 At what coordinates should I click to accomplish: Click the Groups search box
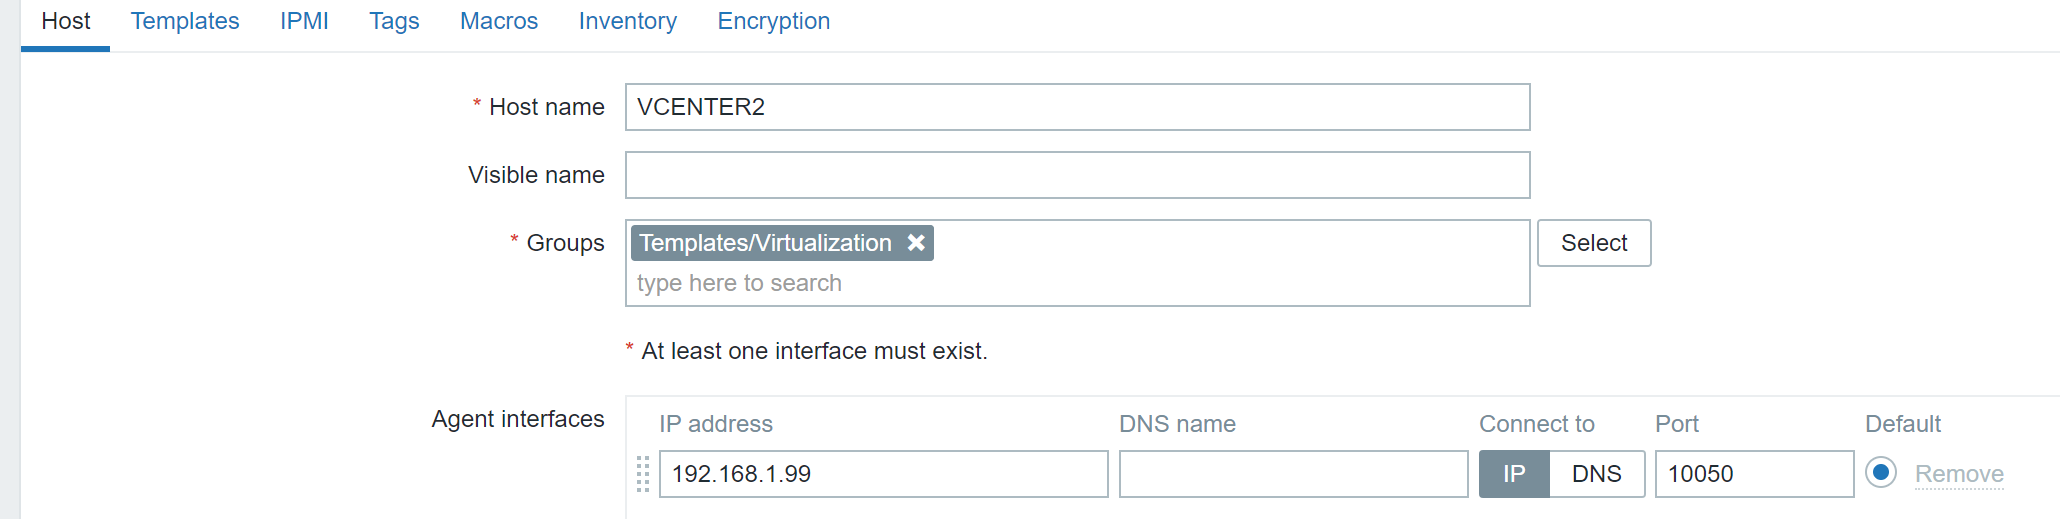[x=1077, y=284]
